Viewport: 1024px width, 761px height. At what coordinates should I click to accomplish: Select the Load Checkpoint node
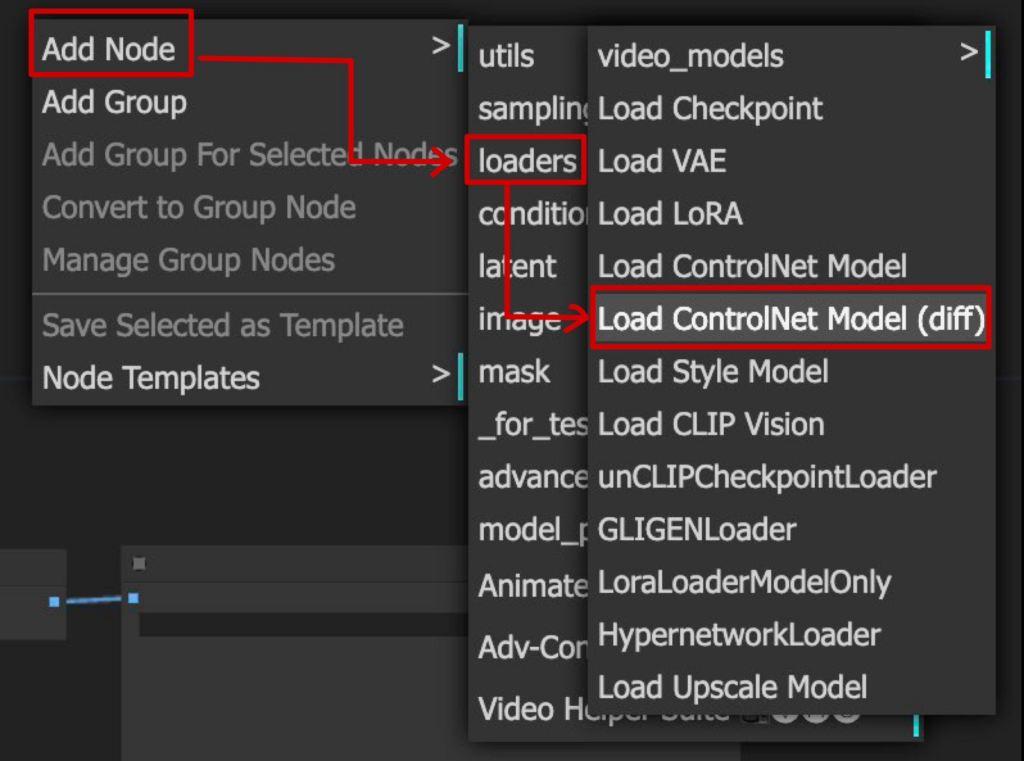(x=710, y=108)
